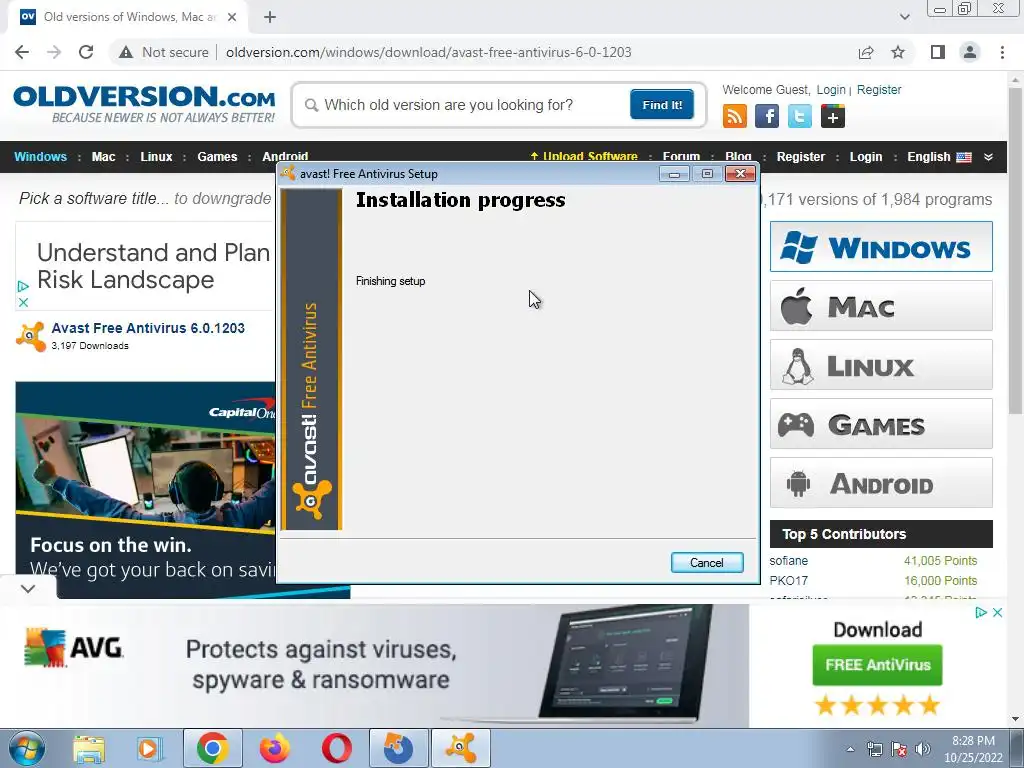Click the FREE AntiVirus download button
Screen dimensions: 1024x768
click(x=877, y=665)
